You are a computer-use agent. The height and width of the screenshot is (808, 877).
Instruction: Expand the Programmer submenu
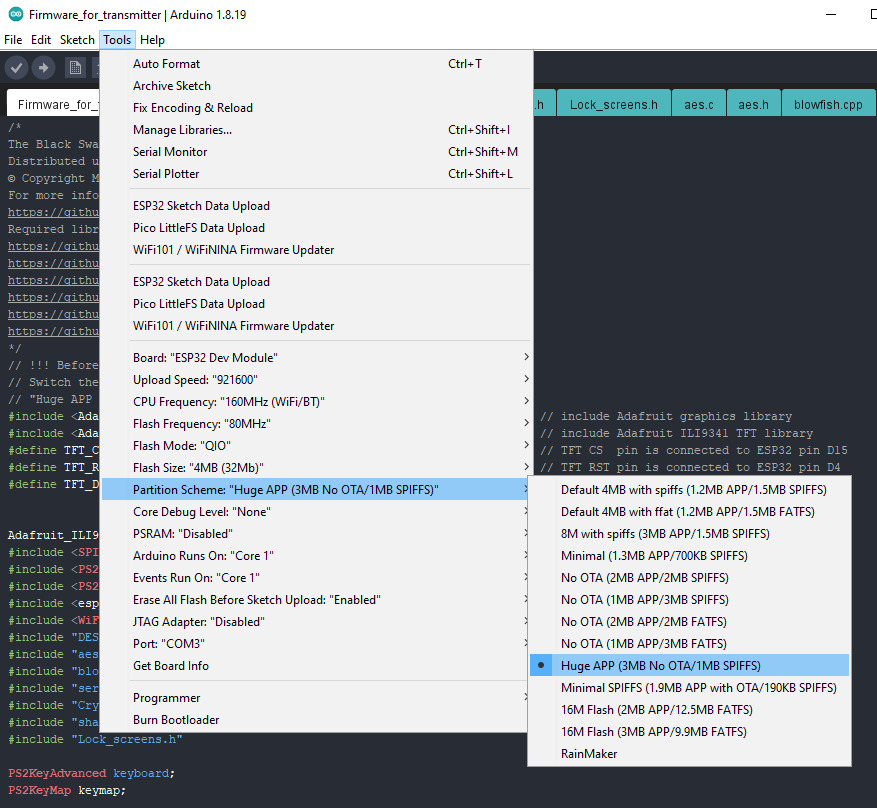[x=316, y=698]
